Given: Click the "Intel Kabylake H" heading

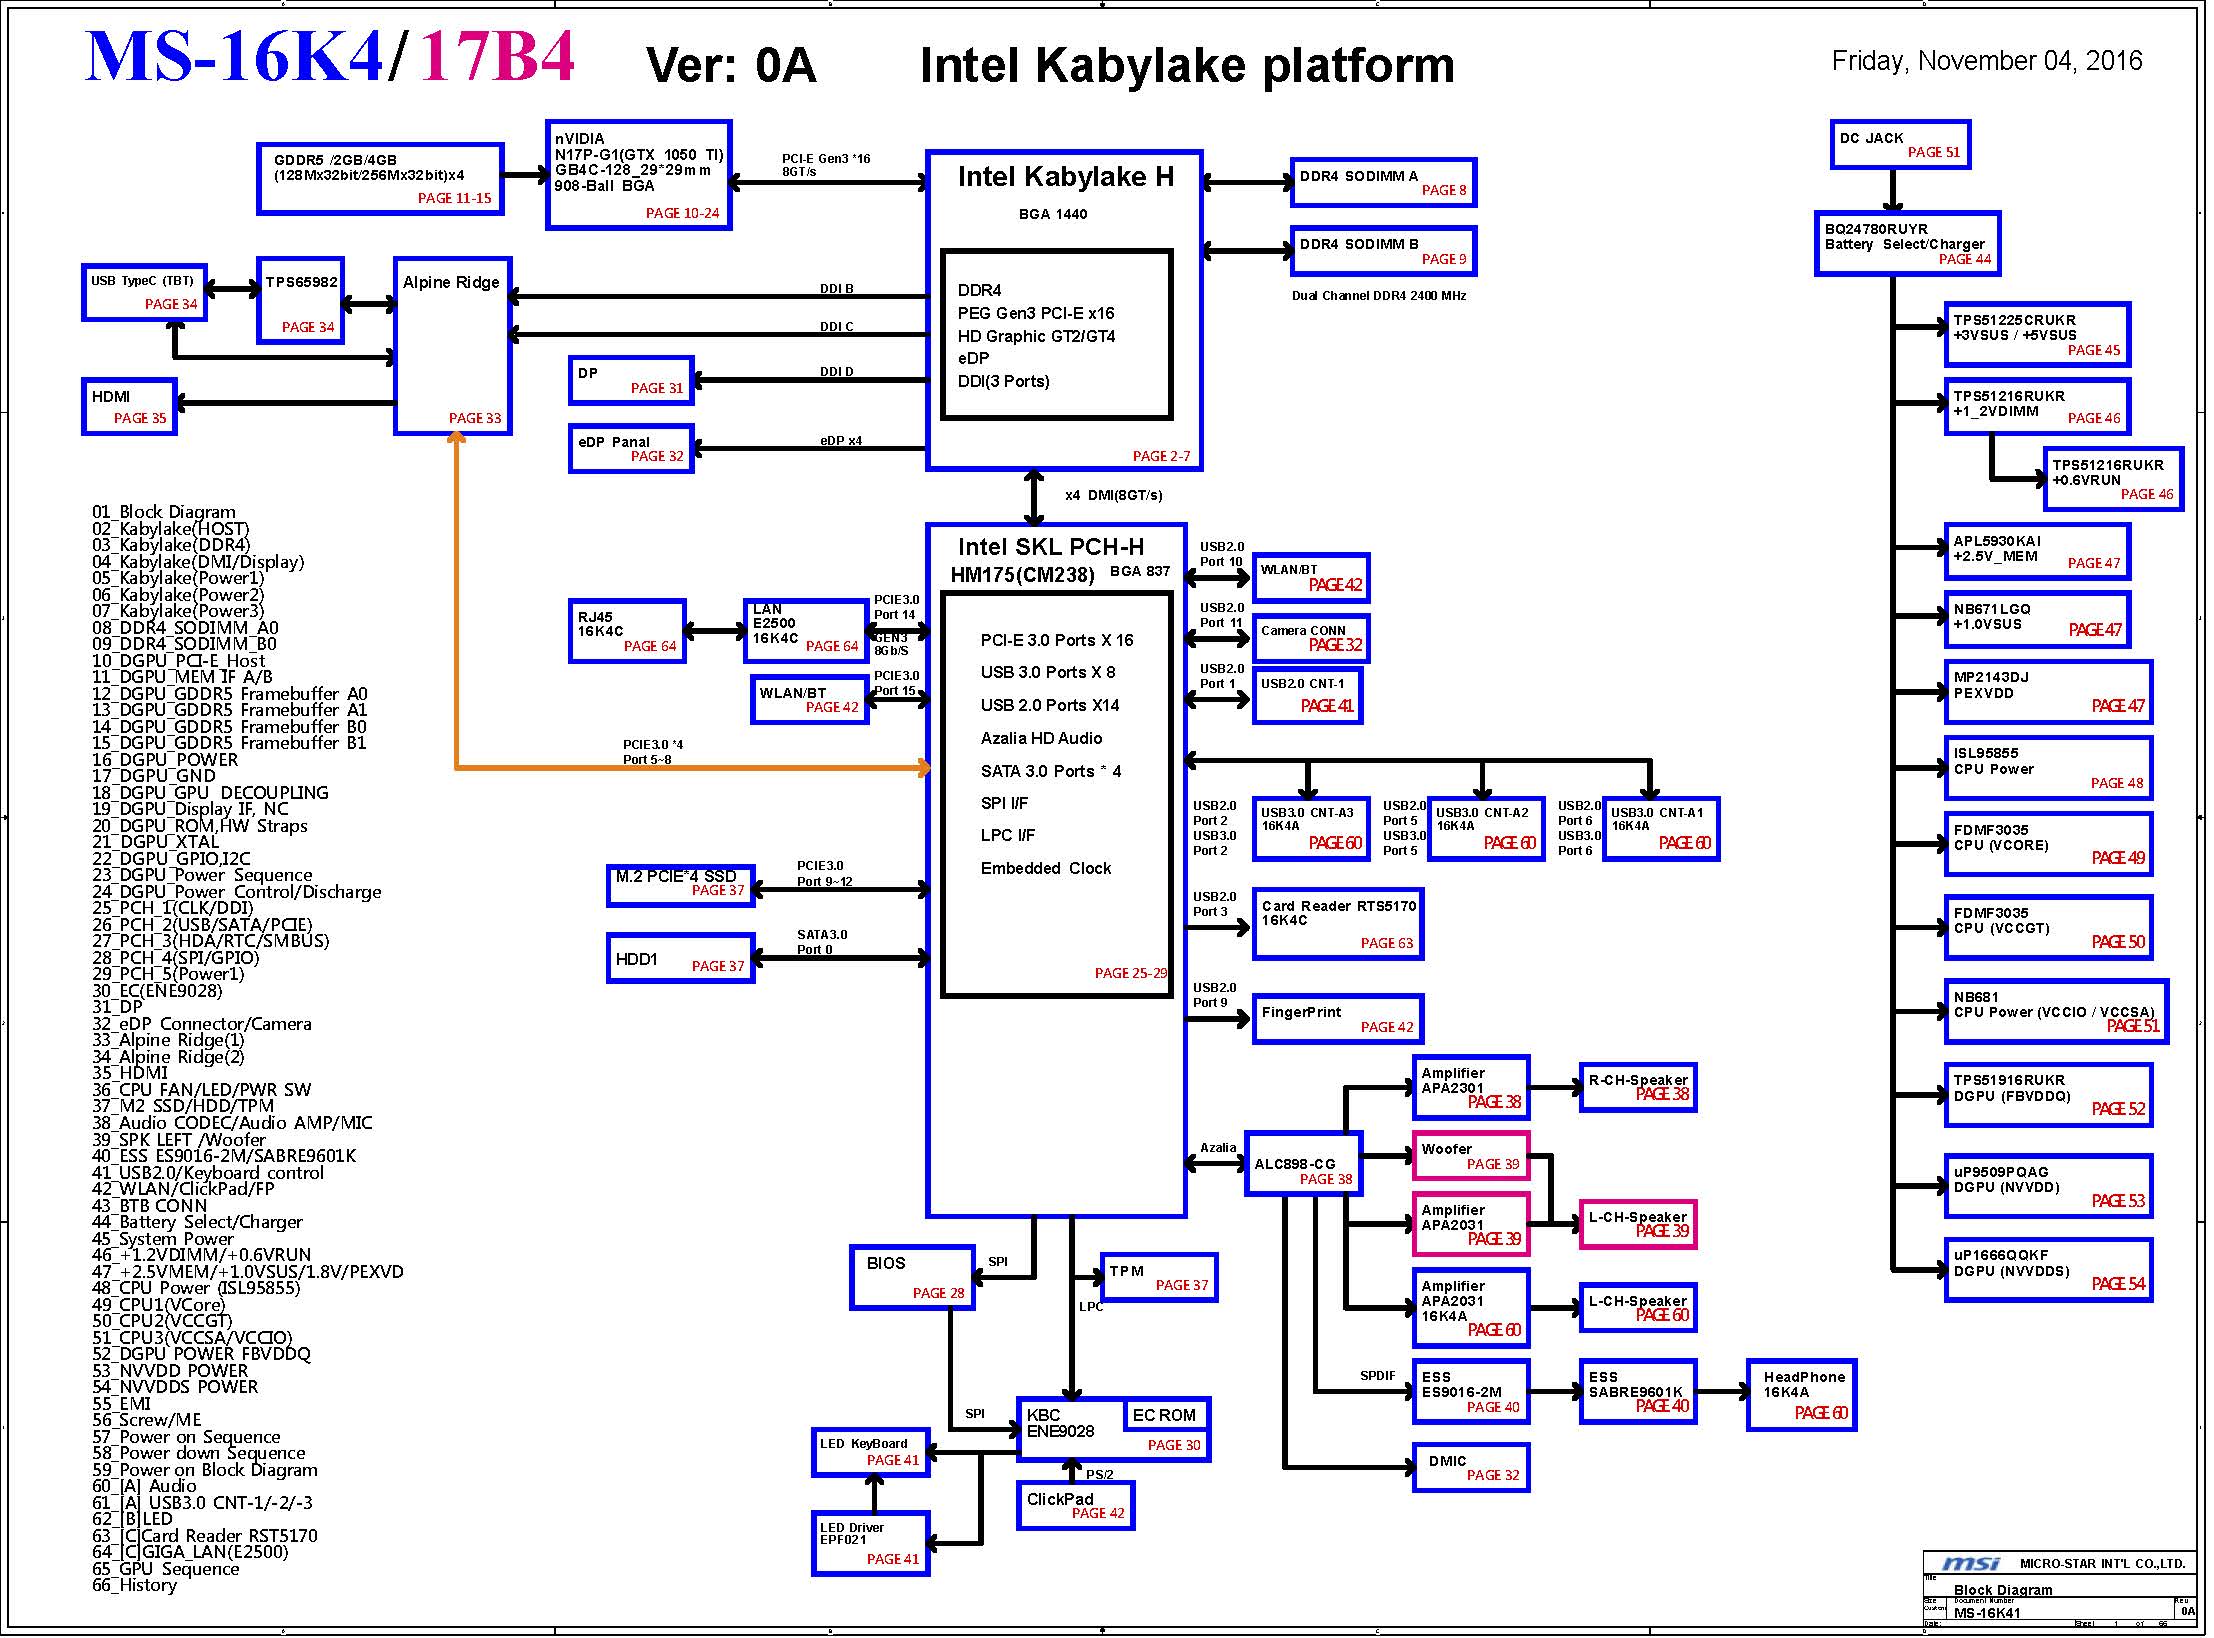Looking at the screenshot, I should [x=1065, y=177].
